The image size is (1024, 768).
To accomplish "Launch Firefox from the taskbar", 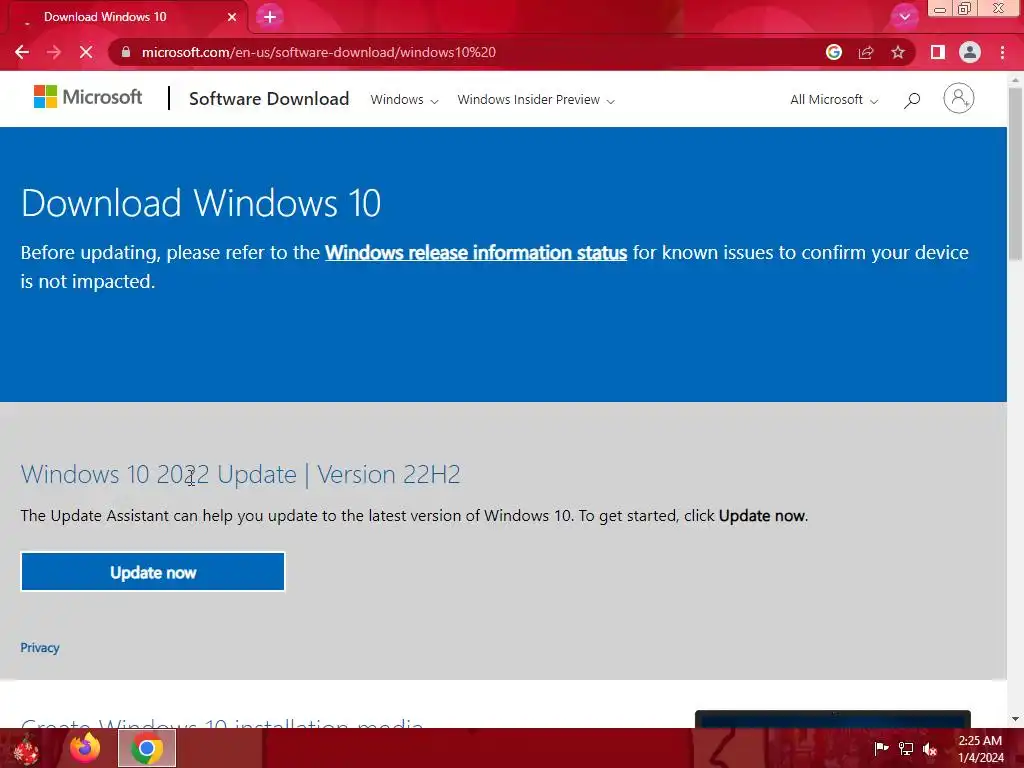I will pyautogui.click(x=85, y=748).
